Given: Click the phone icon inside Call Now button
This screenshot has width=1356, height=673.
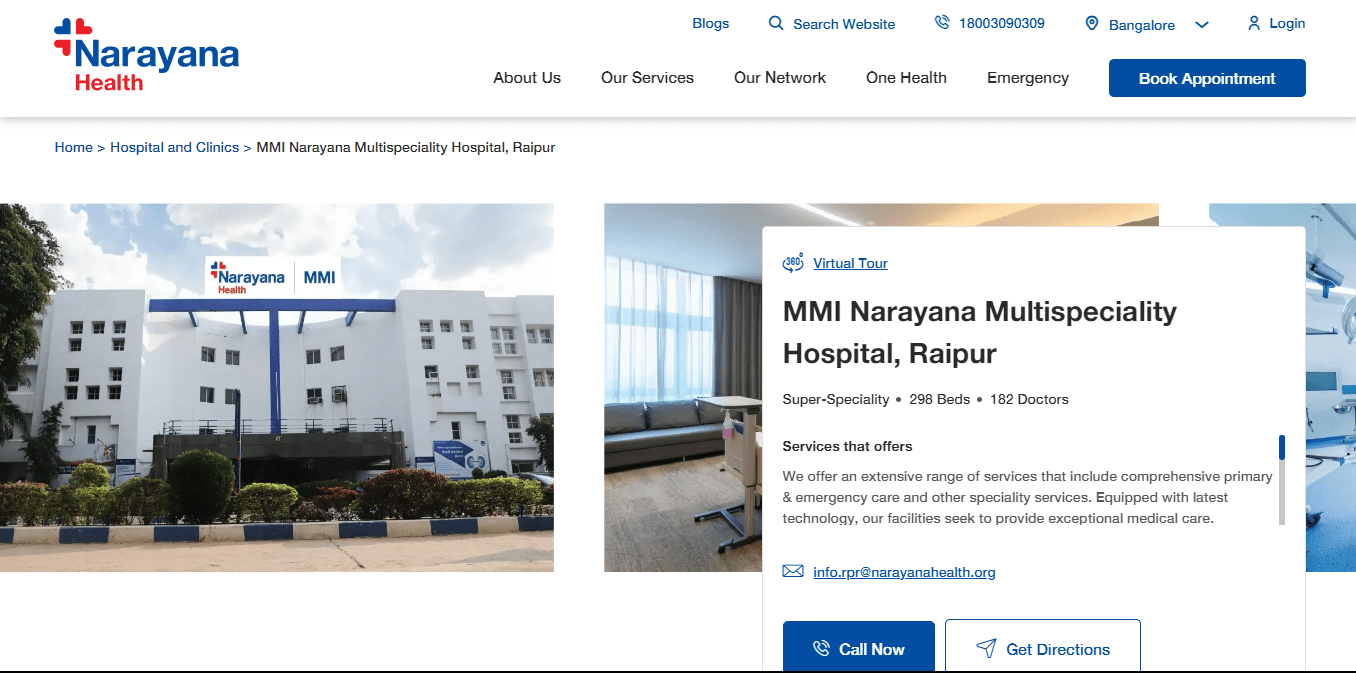Looking at the screenshot, I should click(x=822, y=647).
